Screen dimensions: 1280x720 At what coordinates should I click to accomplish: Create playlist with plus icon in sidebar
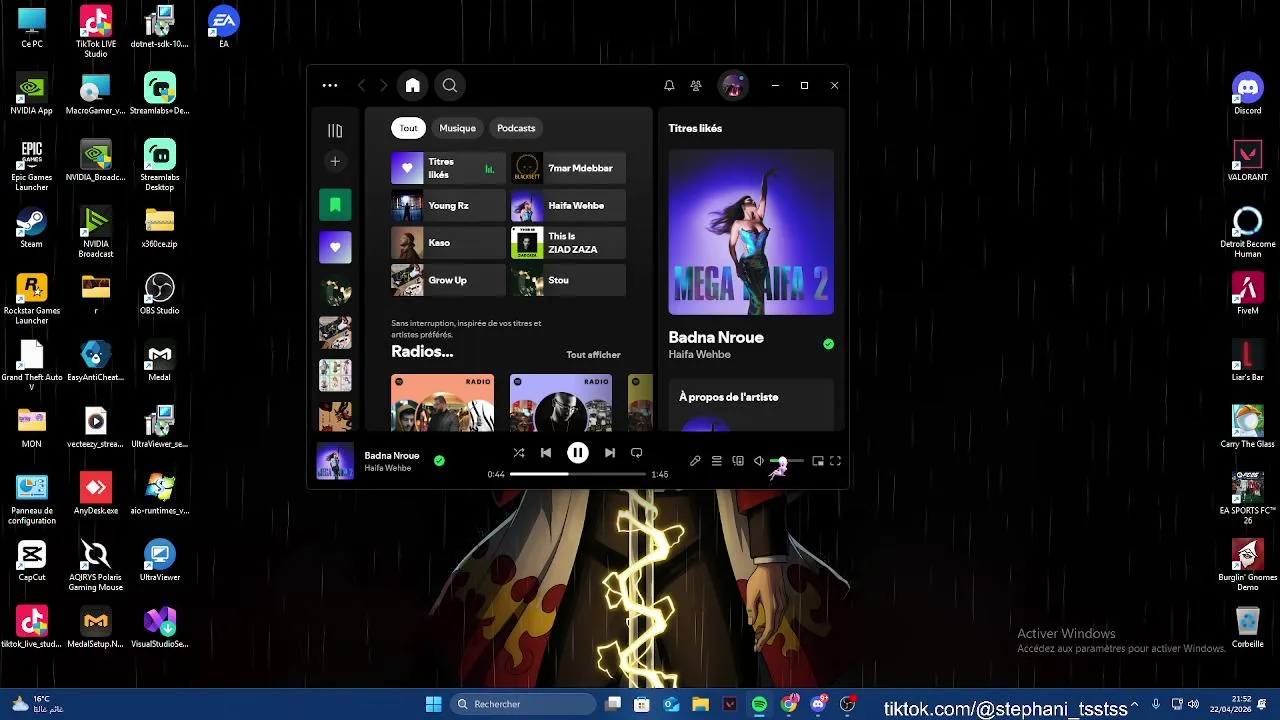click(335, 161)
